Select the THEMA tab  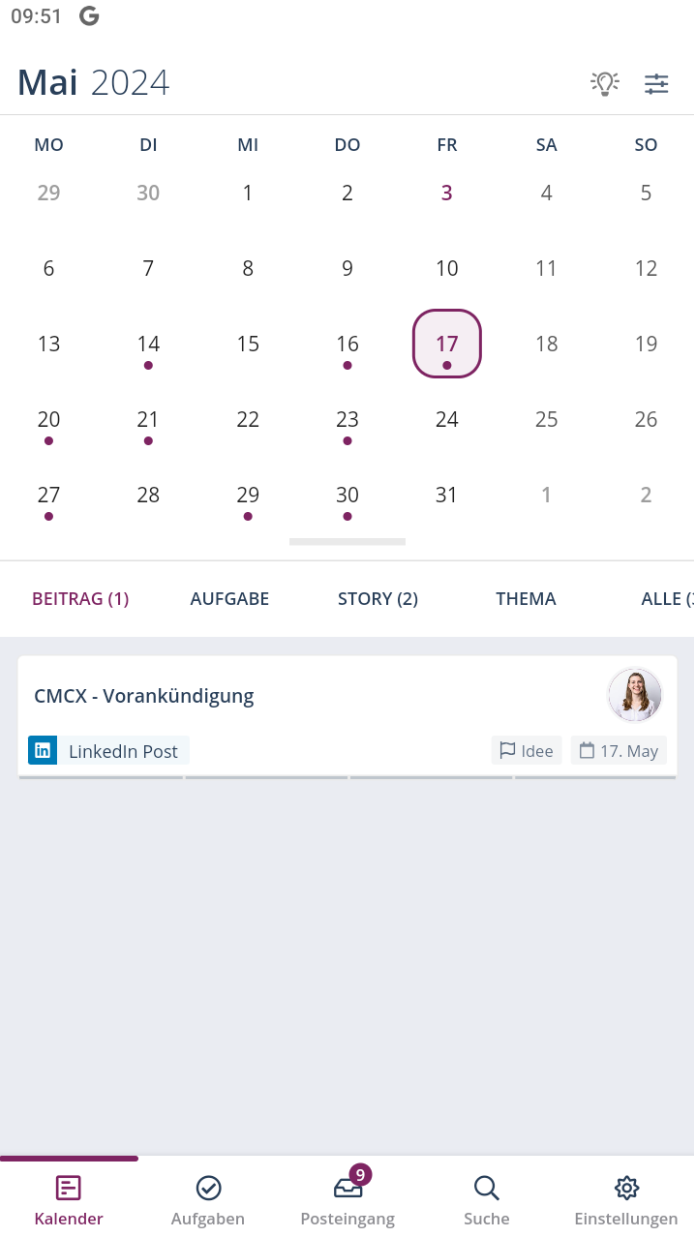(525, 599)
